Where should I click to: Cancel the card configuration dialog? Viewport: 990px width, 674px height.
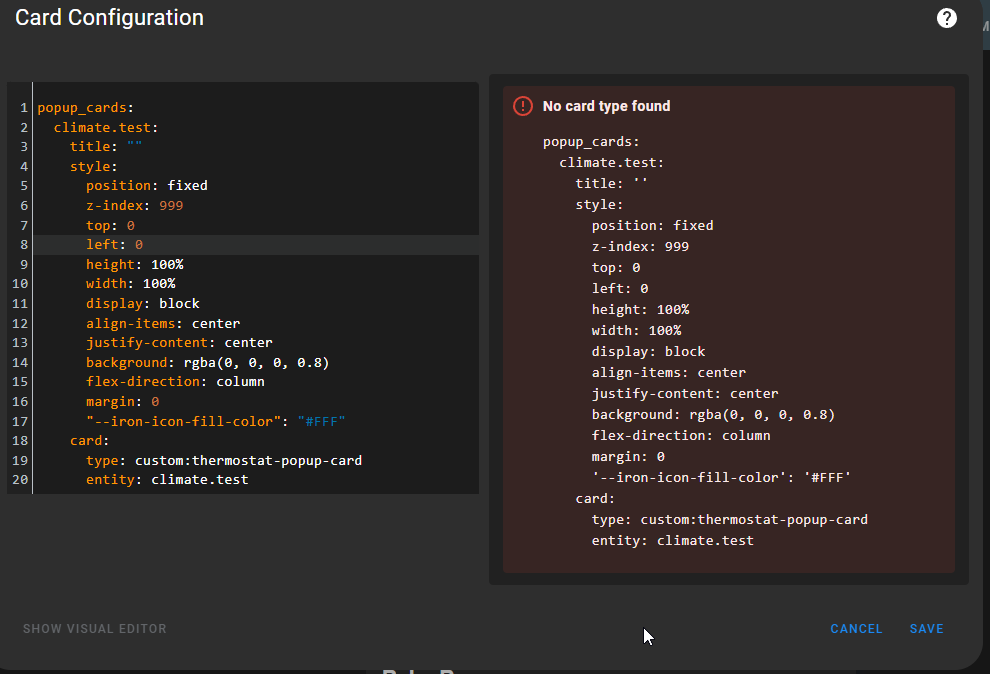[x=856, y=629]
